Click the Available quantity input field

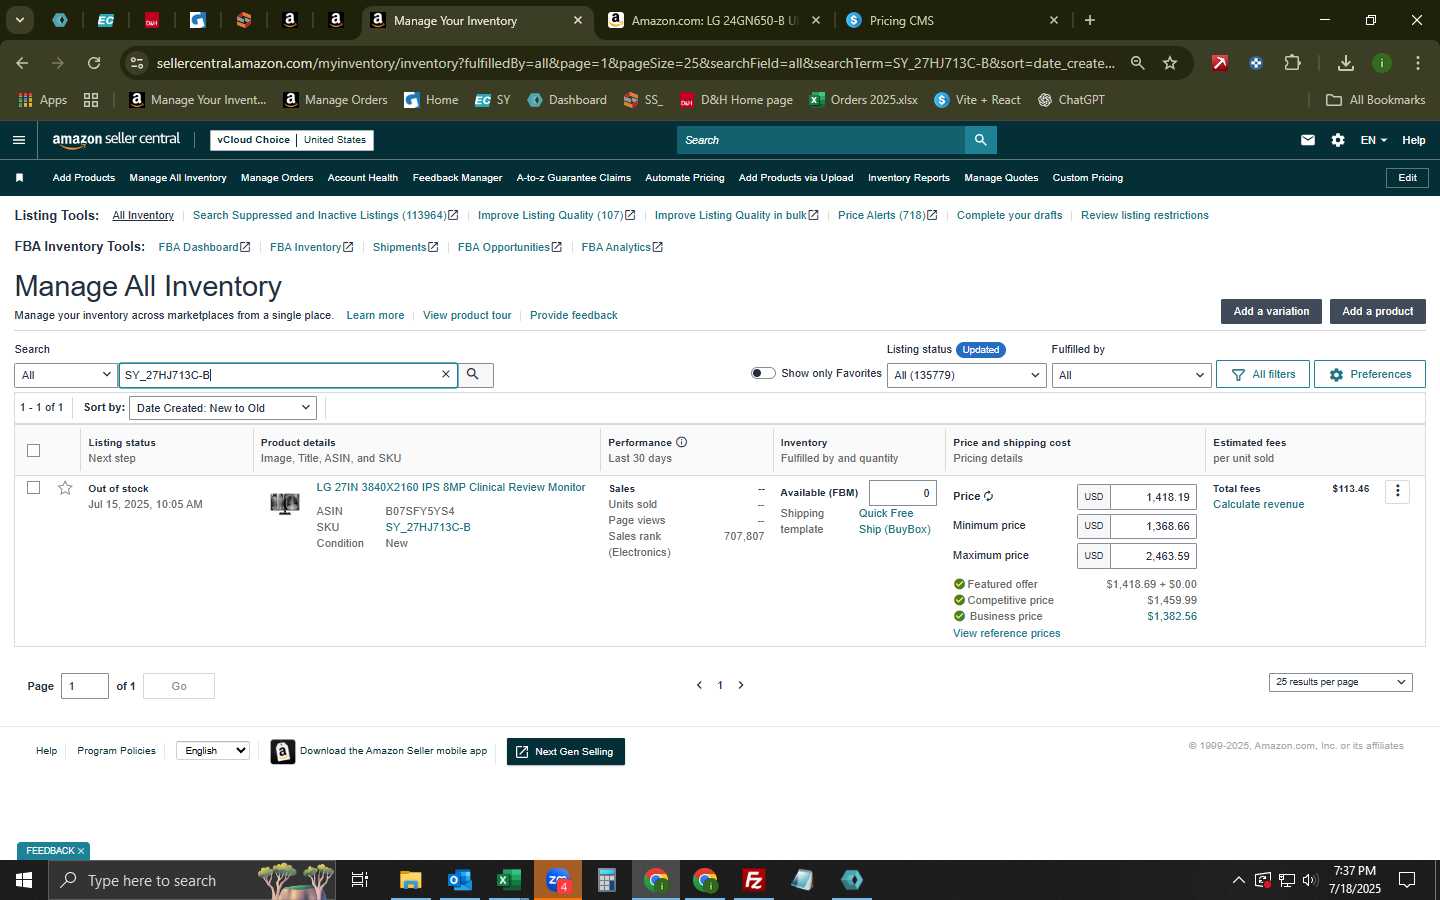(903, 493)
